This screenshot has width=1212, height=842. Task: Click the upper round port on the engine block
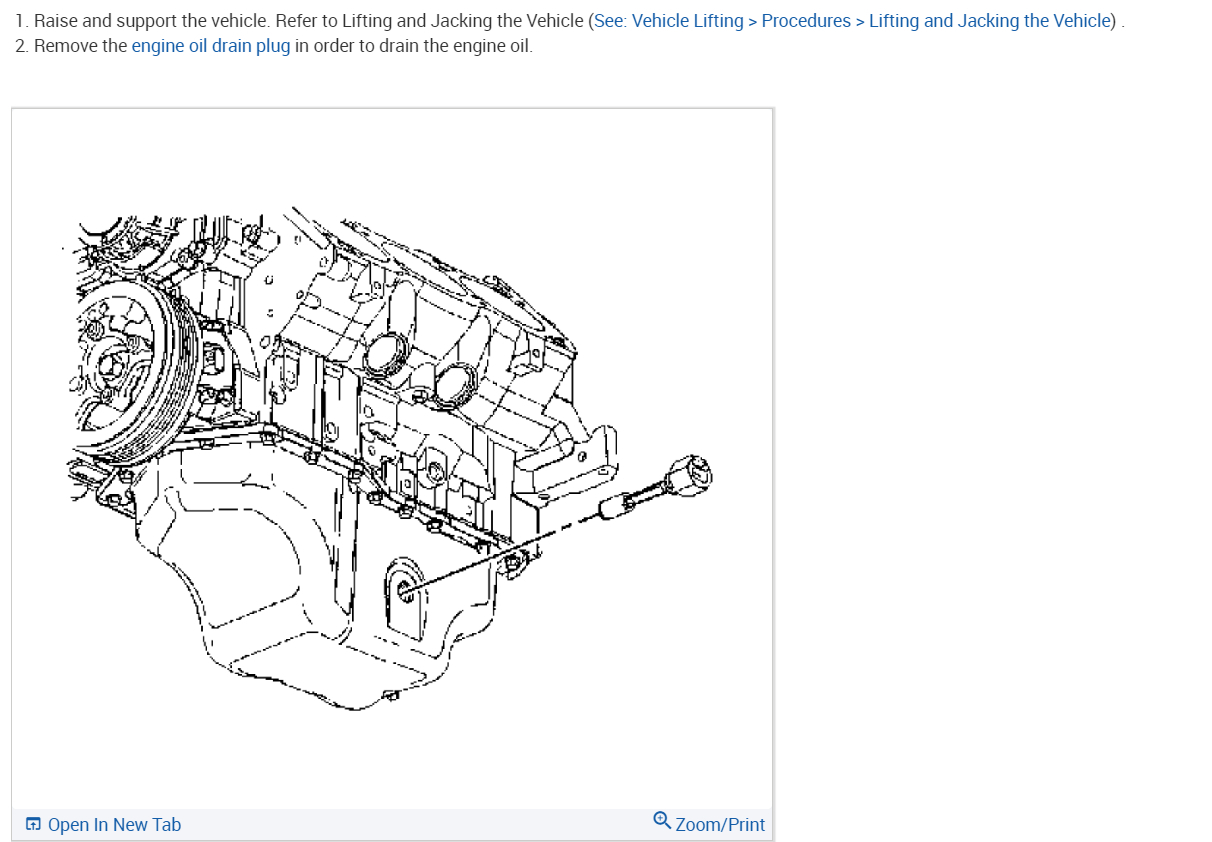pyautogui.click(x=384, y=354)
